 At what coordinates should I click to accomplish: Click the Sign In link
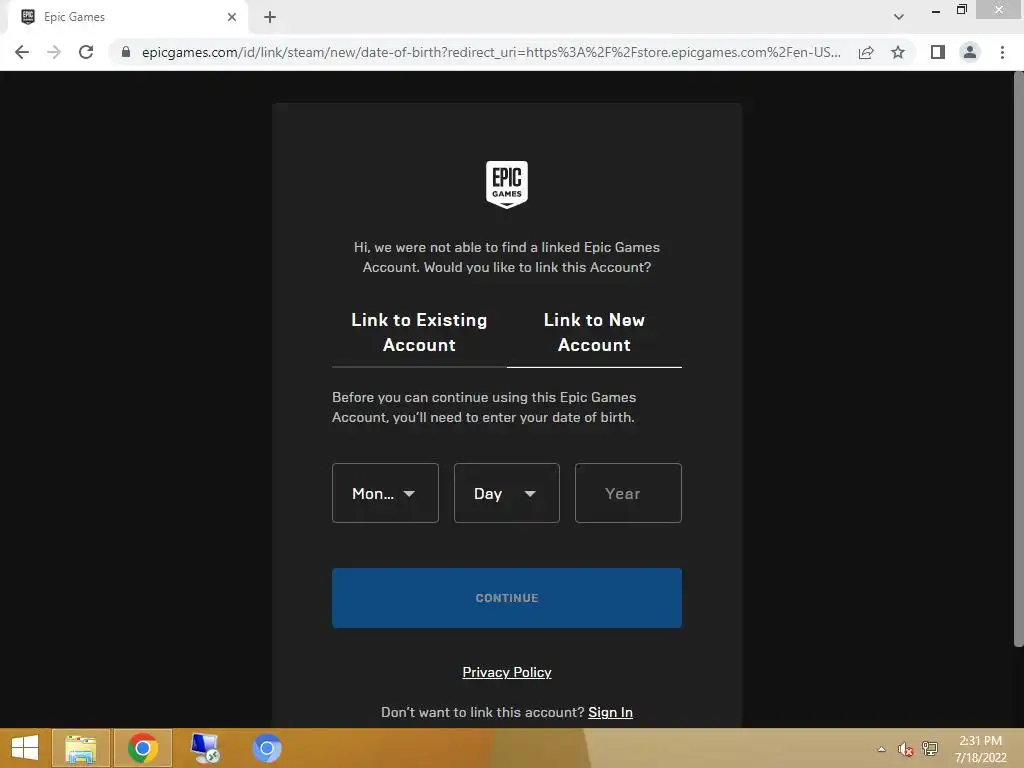(611, 712)
